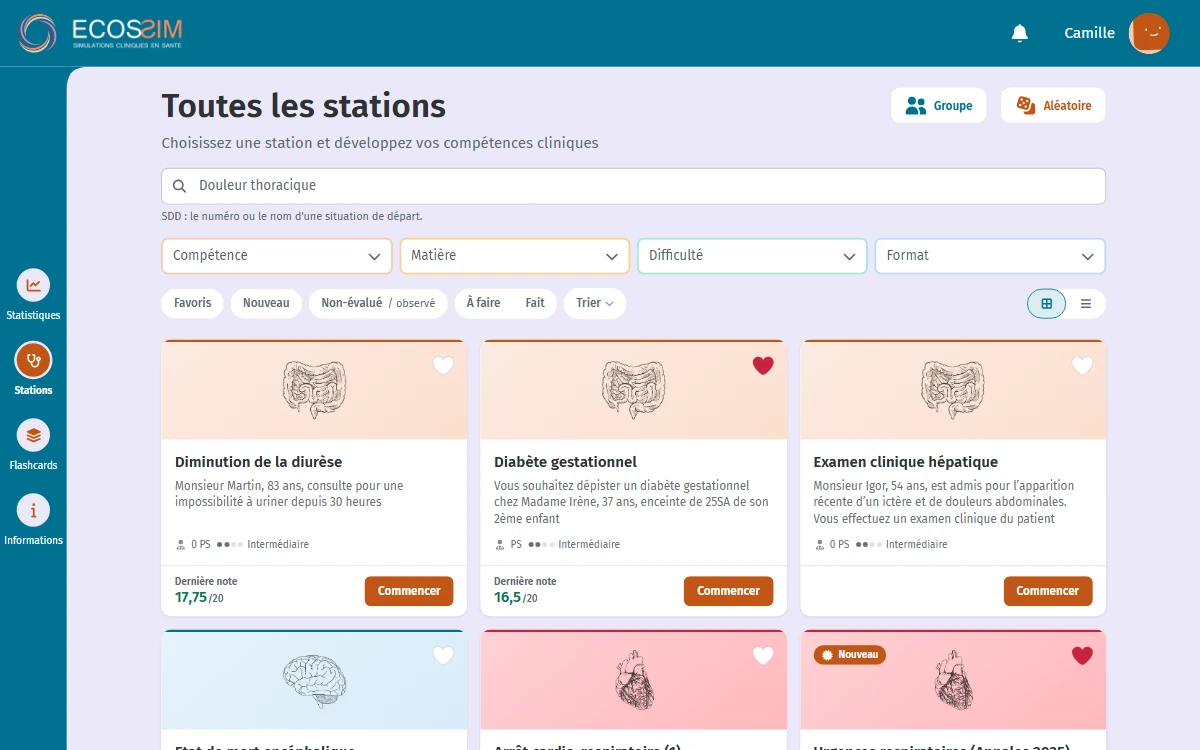Open the Compétence dropdown
1200x750 pixels.
[277, 256]
